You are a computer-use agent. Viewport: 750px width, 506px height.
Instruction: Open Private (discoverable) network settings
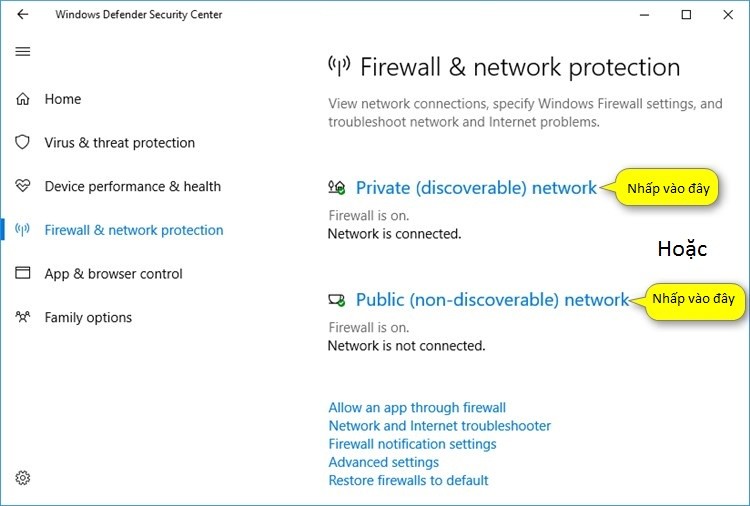click(476, 187)
